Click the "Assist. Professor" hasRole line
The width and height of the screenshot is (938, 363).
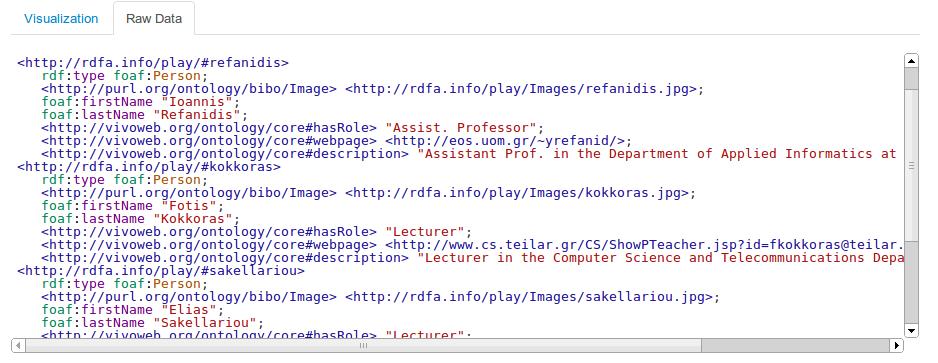[293, 128]
